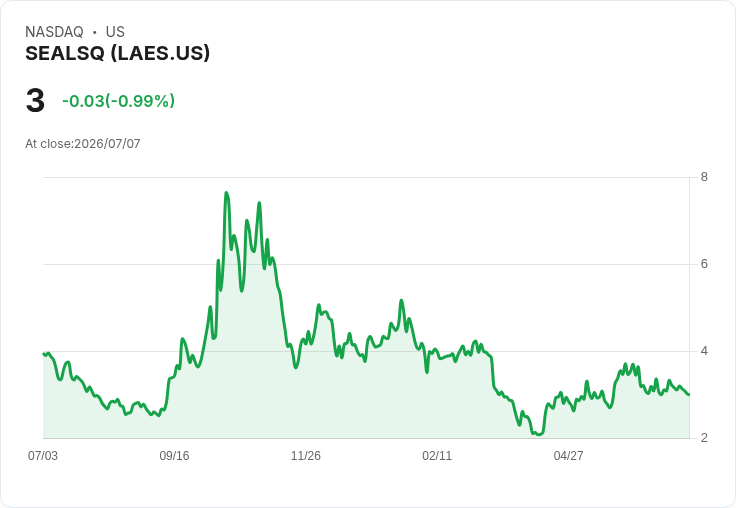Image resolution: width=736 pixels, height=508 pixels.
Task: Click the right endpoint of the price line
Action: point(689,394)
